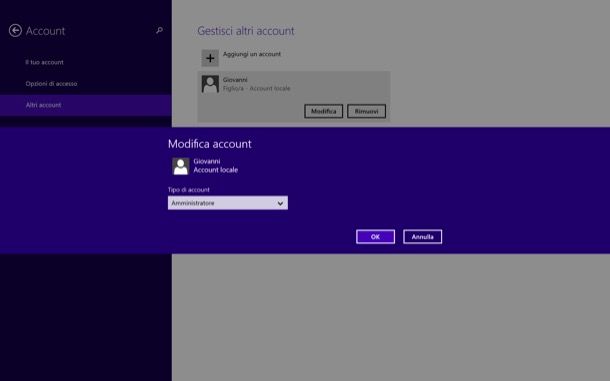The width and height of the screenshot is (610, 381).
Task: Click the Modifica button for Giovanni
Action: click(324, 111)
